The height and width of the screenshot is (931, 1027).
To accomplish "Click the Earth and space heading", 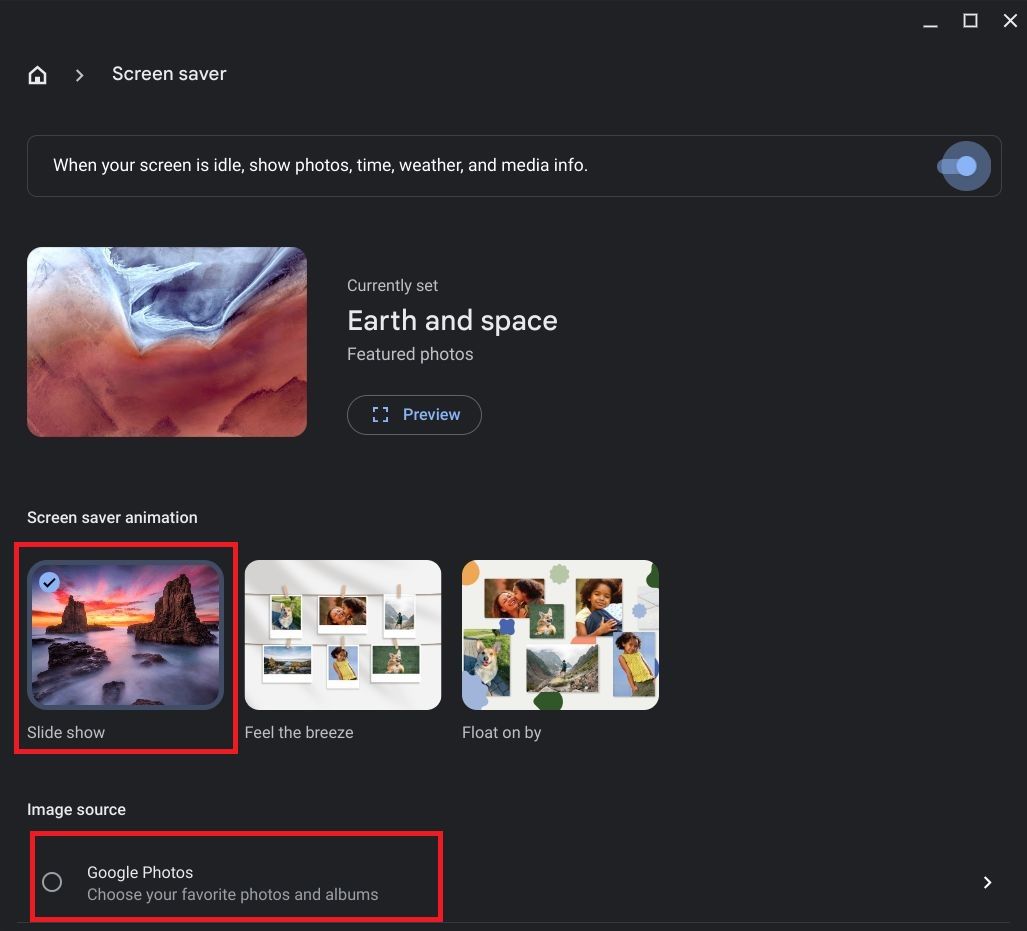I will point(452,320).
